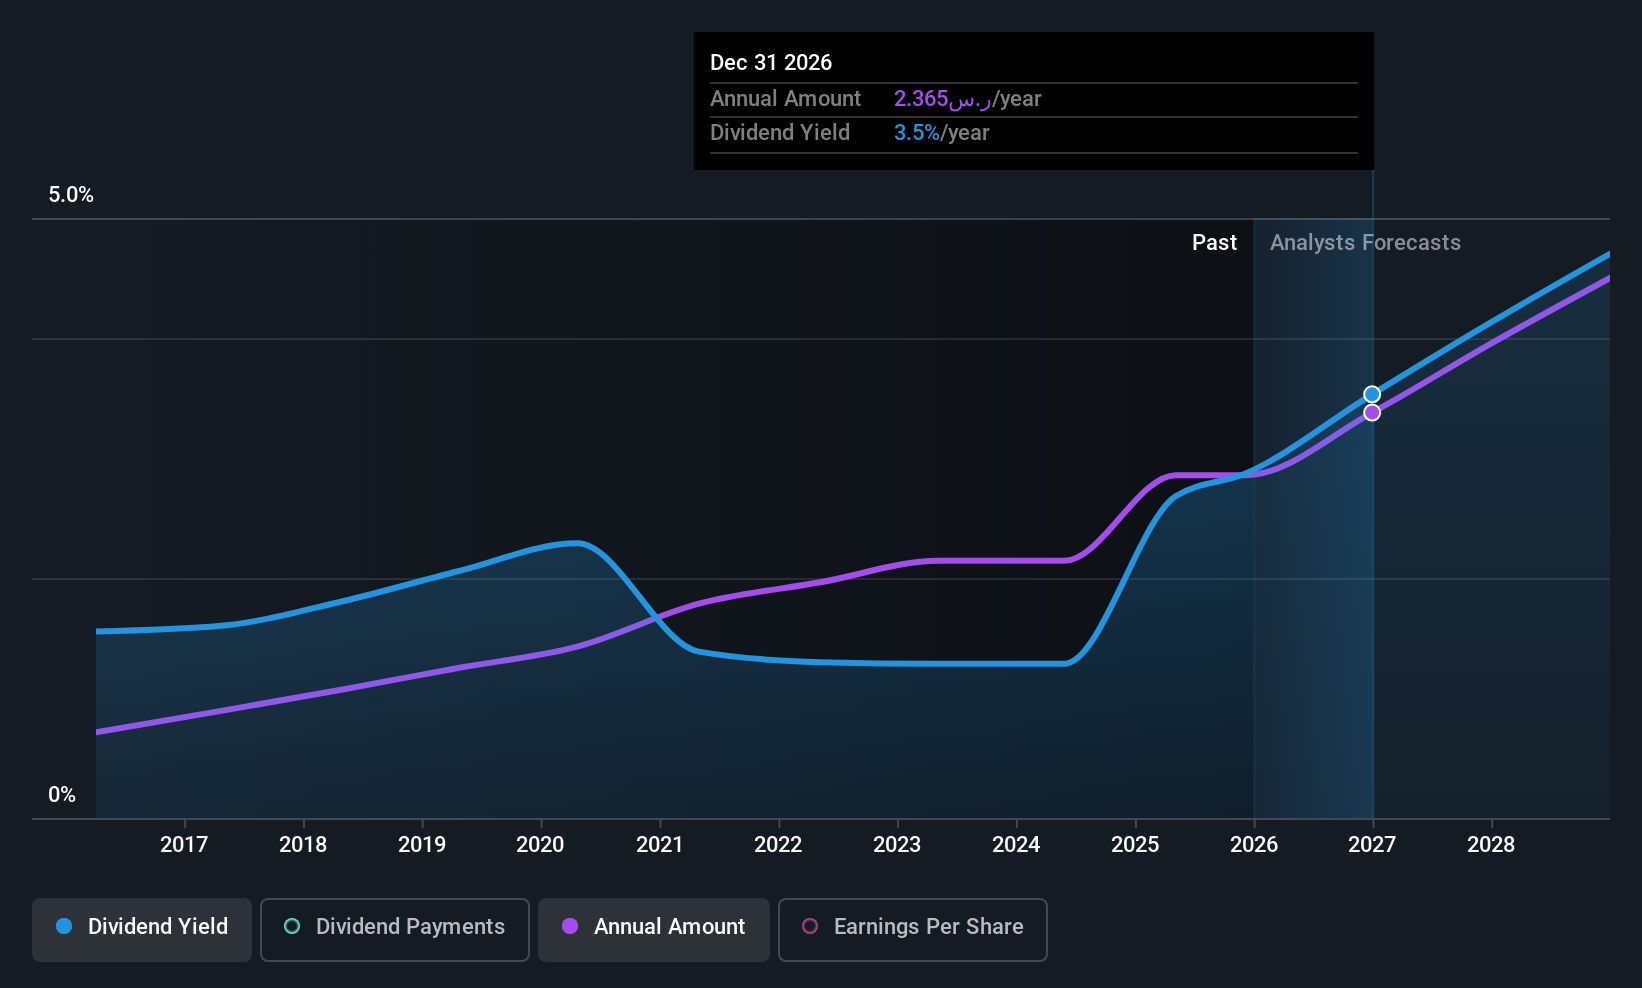
Task: Open the Analysts Forecasts section
Action: coord(1365,242)
